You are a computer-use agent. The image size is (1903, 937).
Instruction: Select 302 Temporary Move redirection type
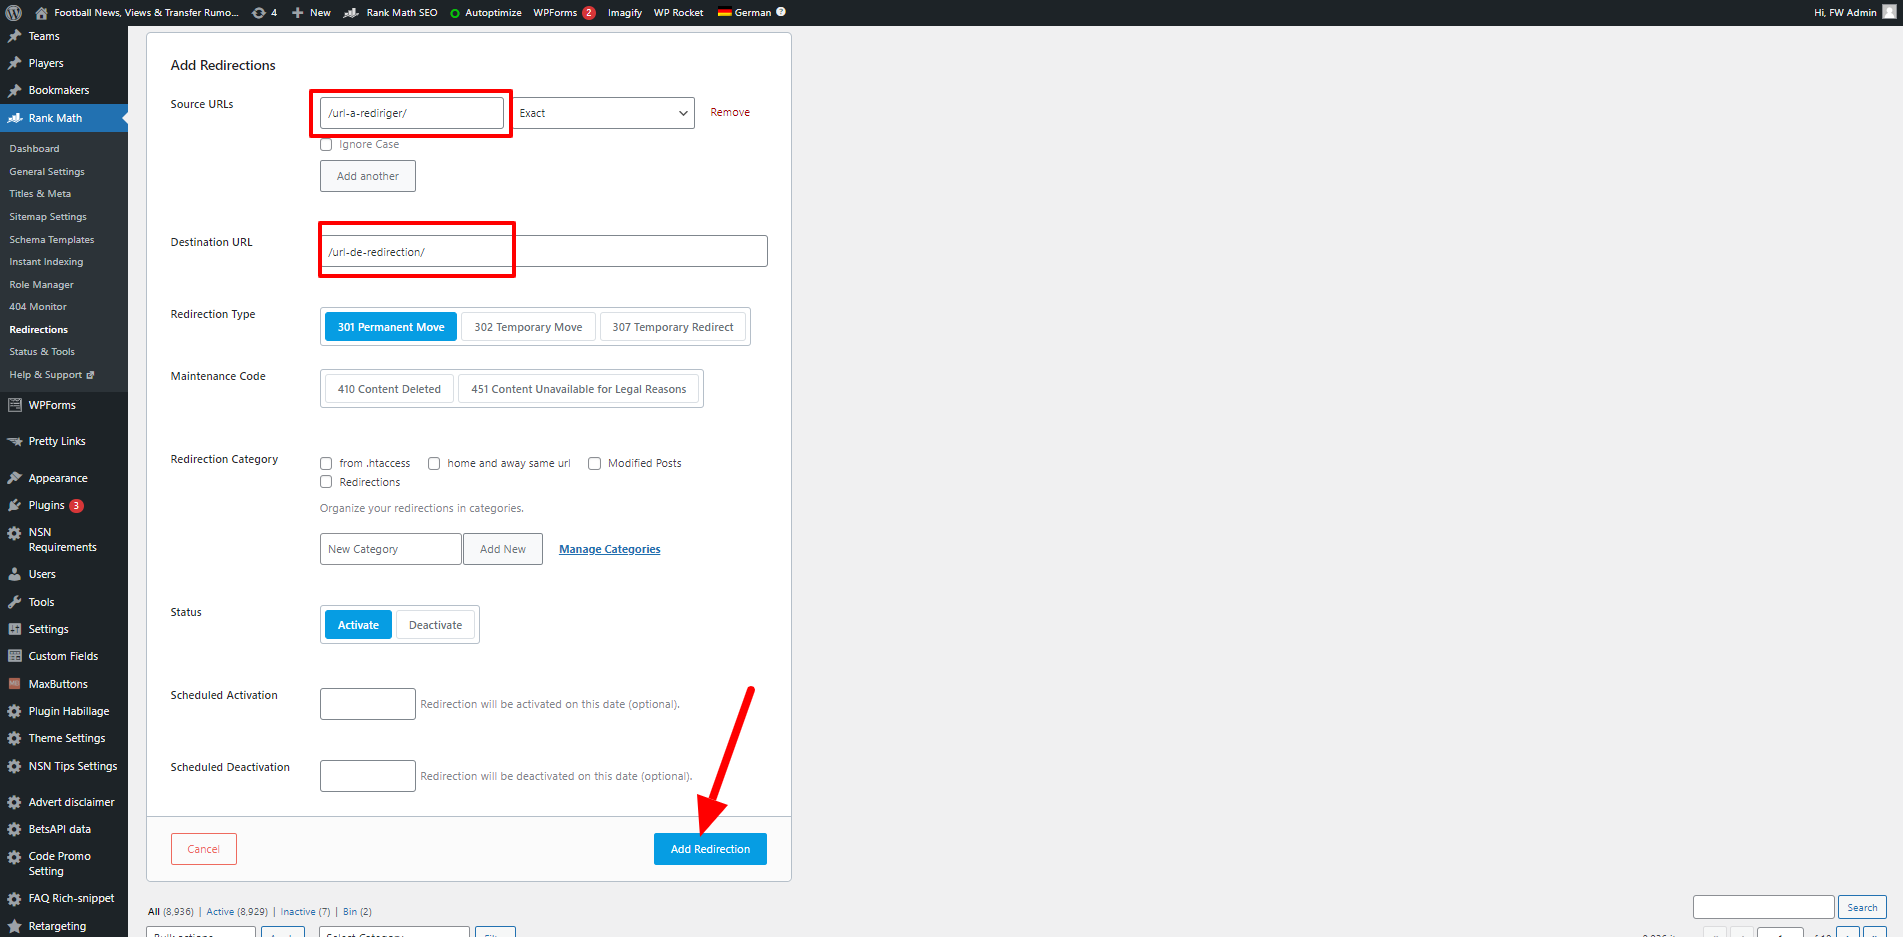click(x=528, y=327)
